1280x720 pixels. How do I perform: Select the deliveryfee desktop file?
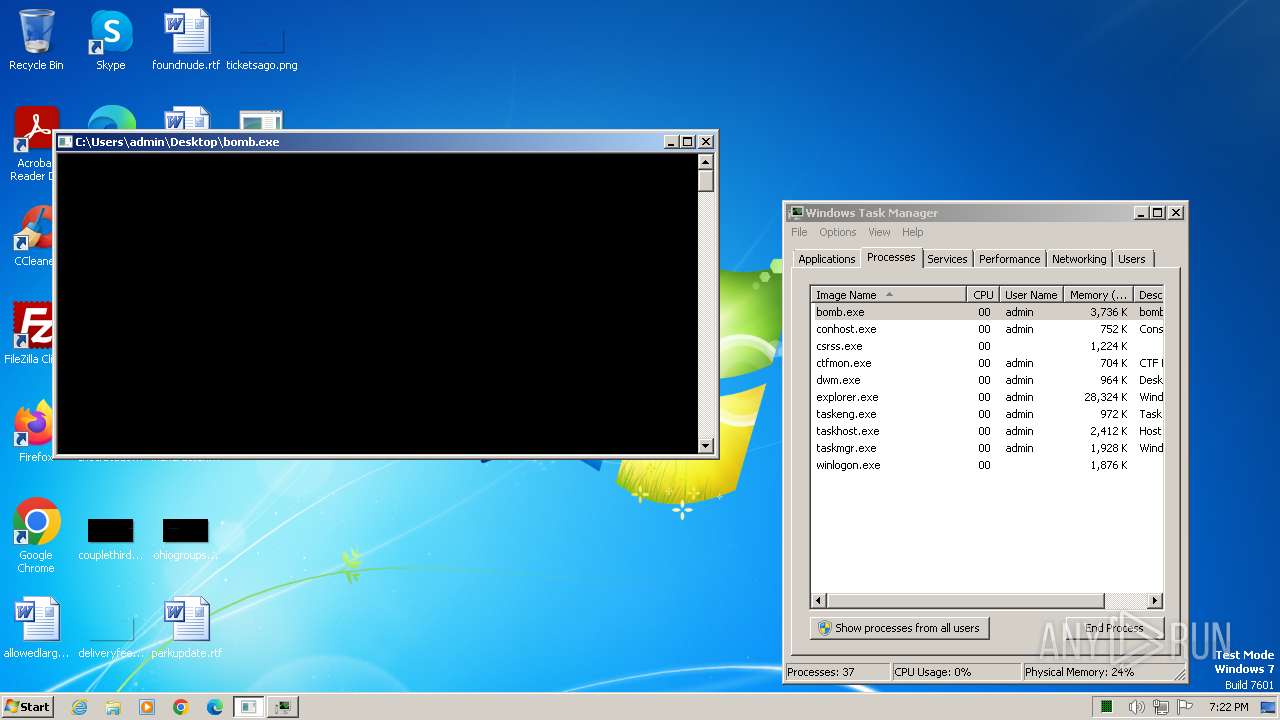click(111, 638)
